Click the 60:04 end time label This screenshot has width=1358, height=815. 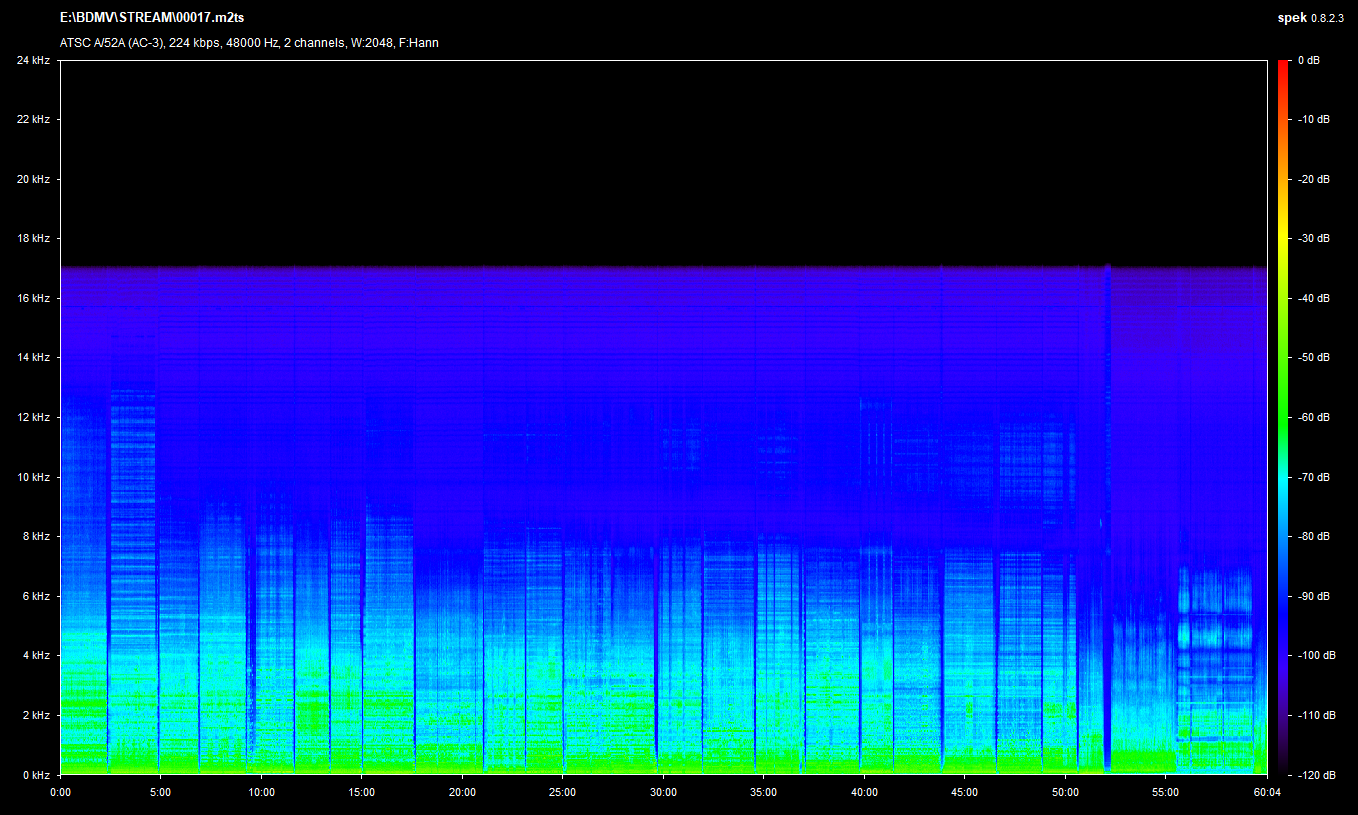[x=1267, y=792]
